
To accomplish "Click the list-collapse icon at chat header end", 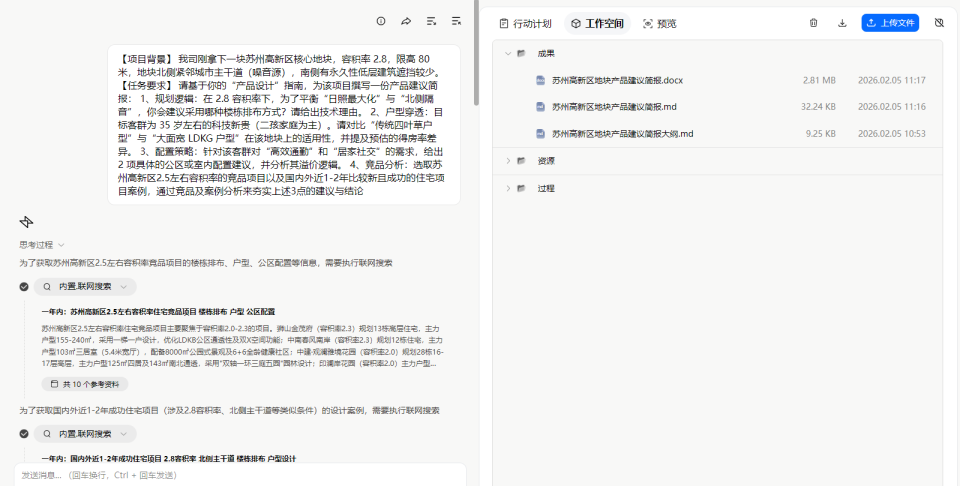I will point(456,21).
